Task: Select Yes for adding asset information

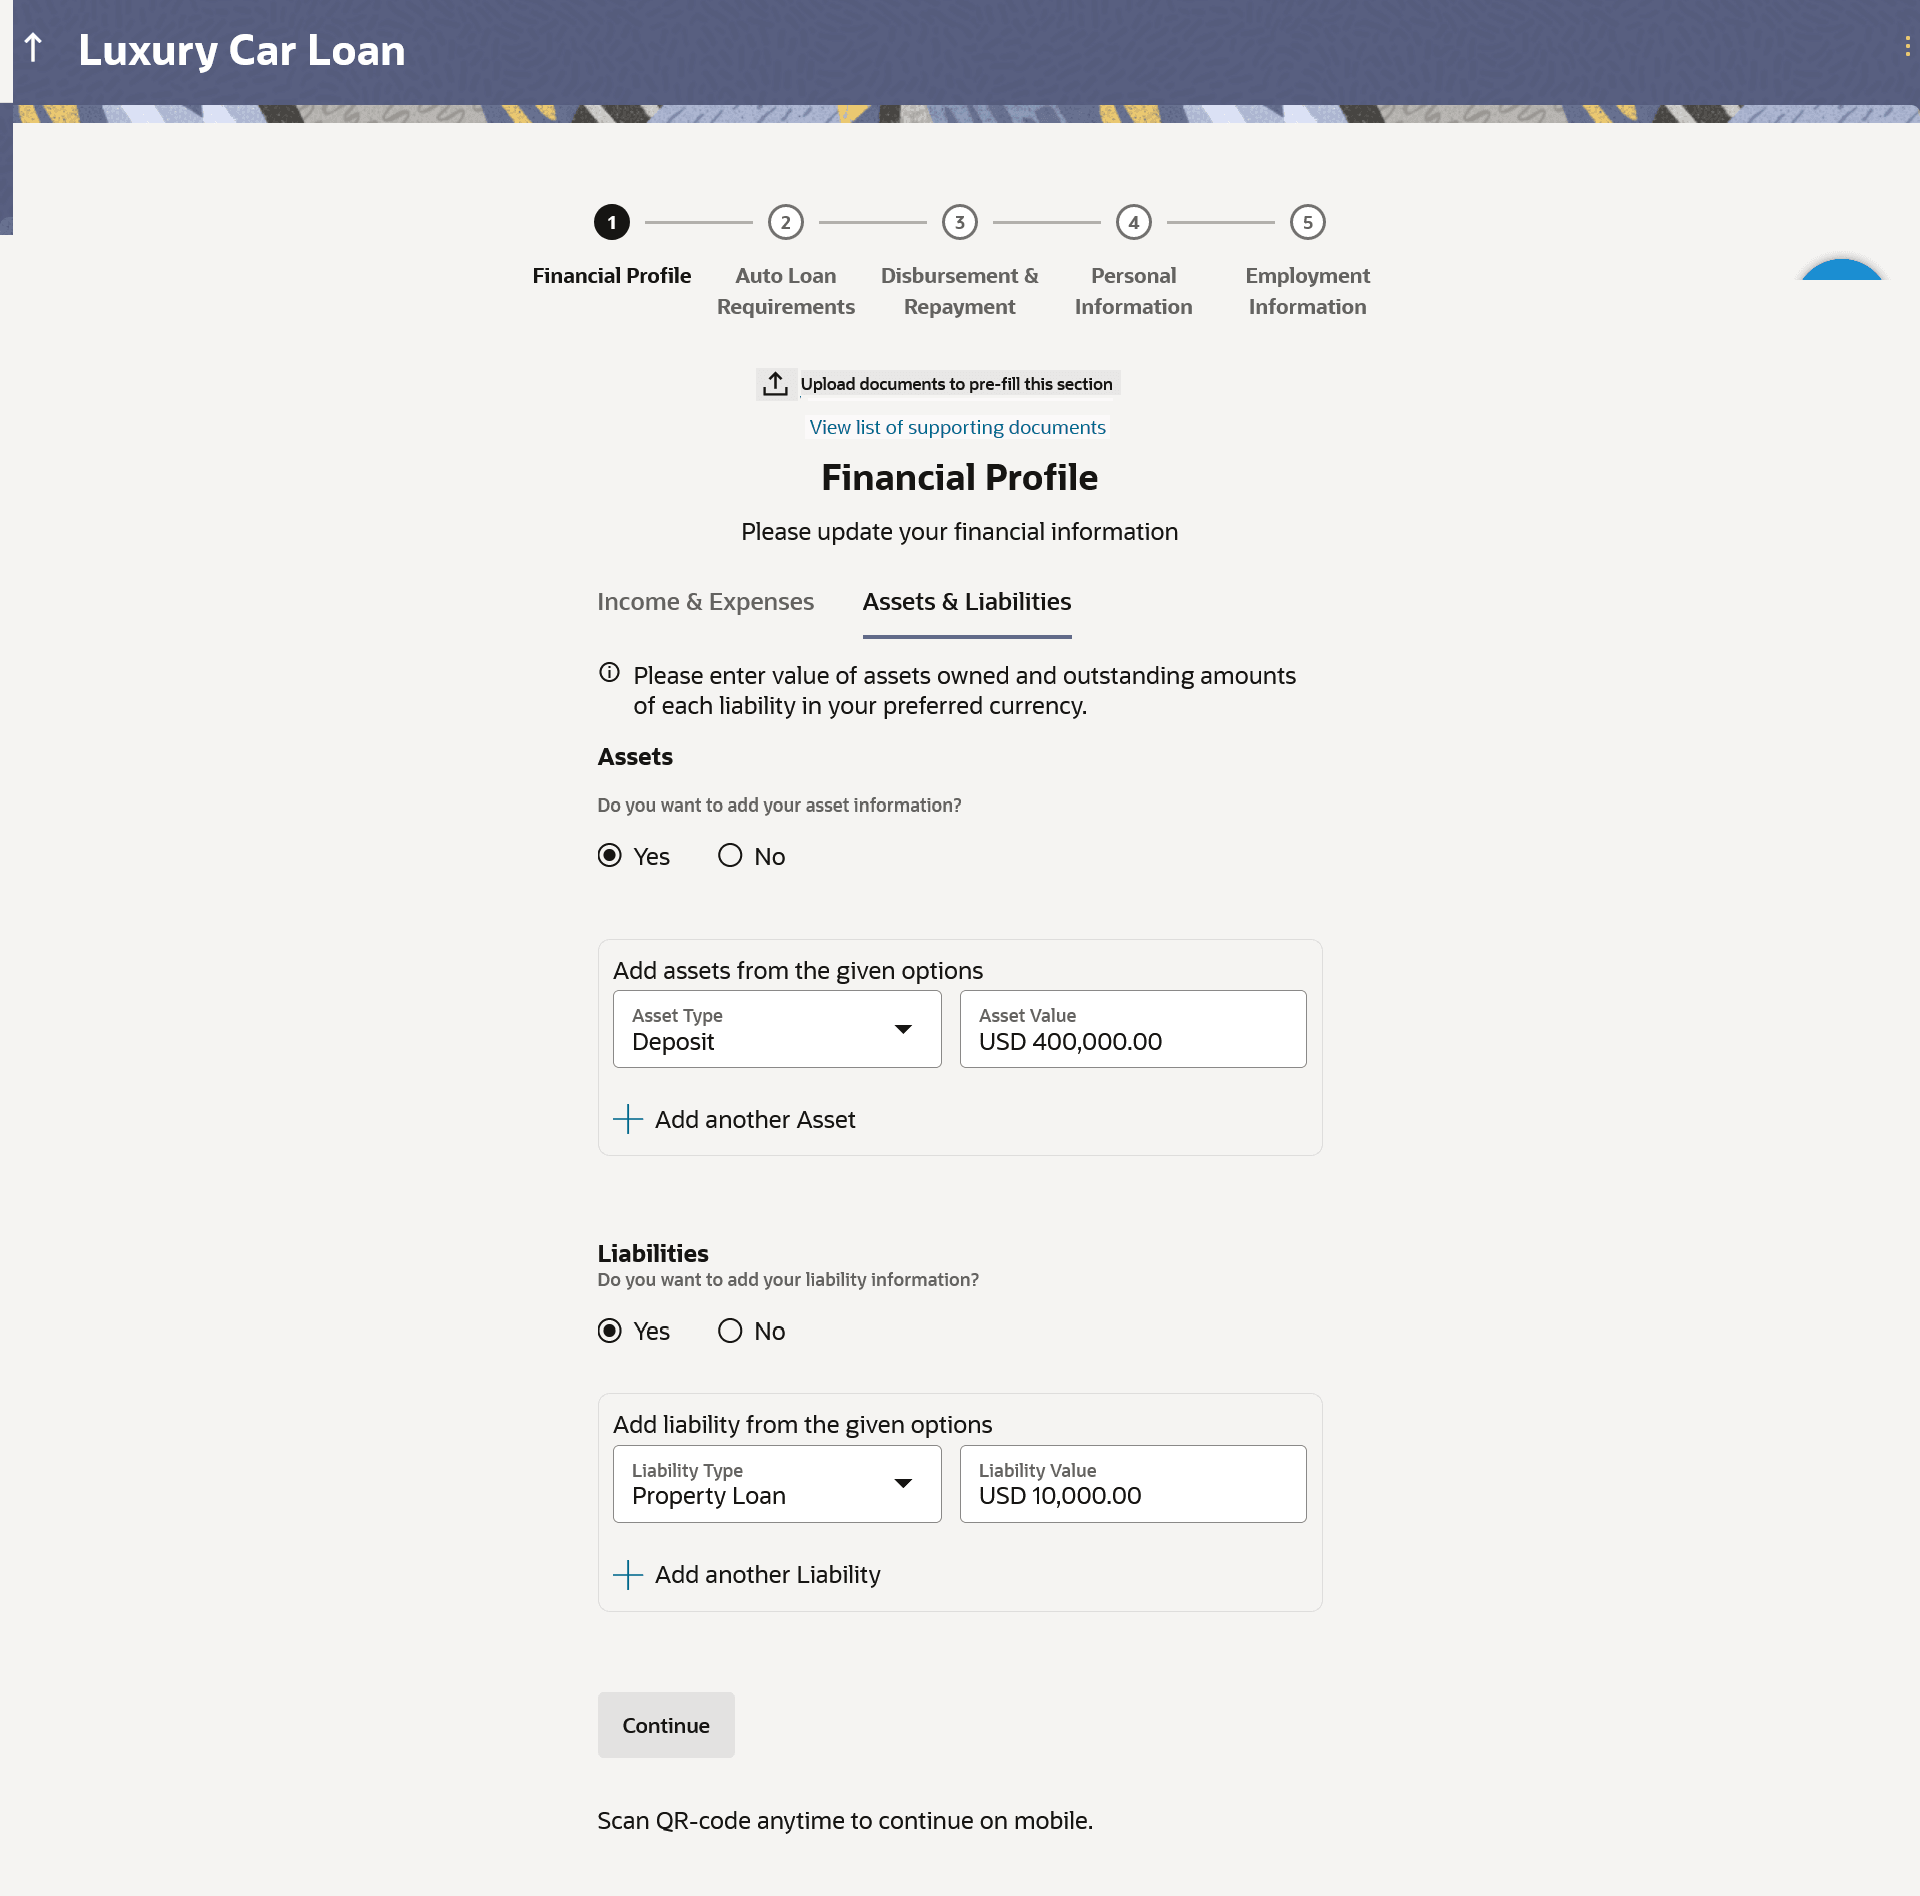Action: pos(610,856)
